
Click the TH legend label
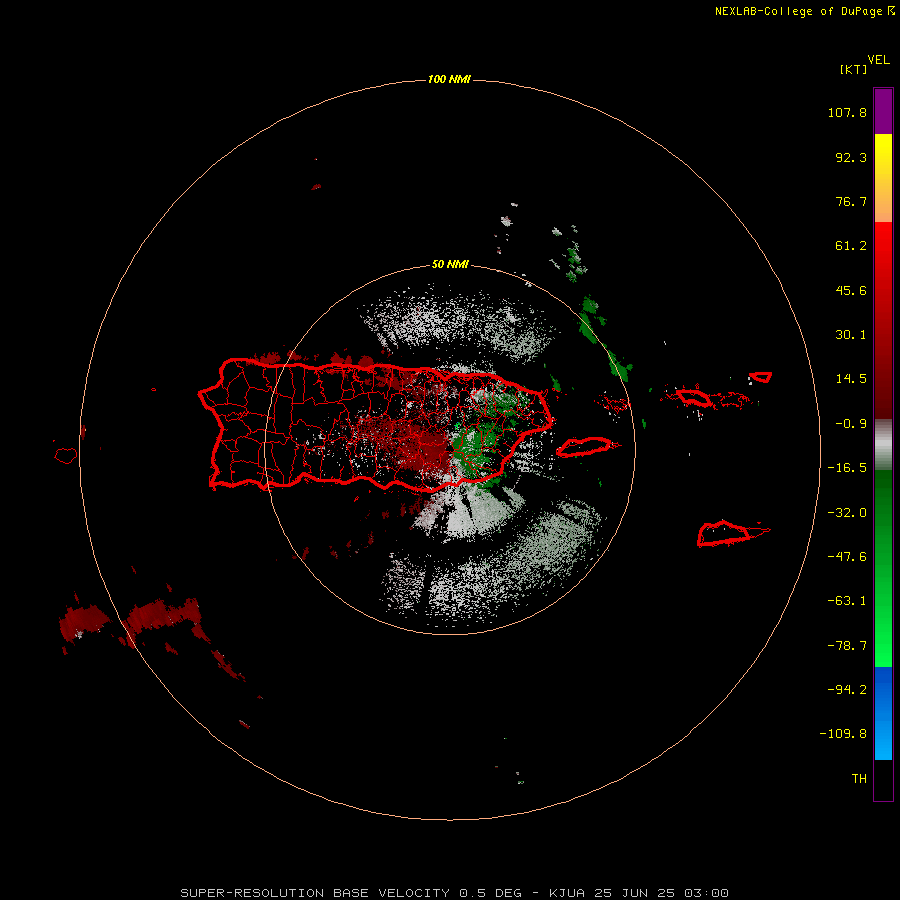coord(859,779)
